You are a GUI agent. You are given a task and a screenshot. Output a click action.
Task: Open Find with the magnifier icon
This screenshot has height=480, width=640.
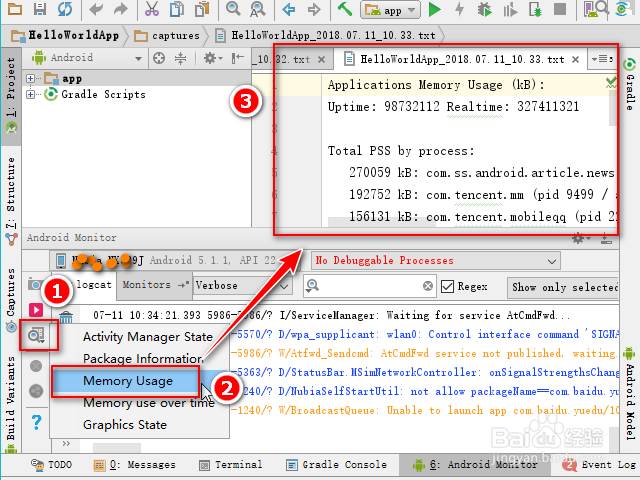[233, 9]
